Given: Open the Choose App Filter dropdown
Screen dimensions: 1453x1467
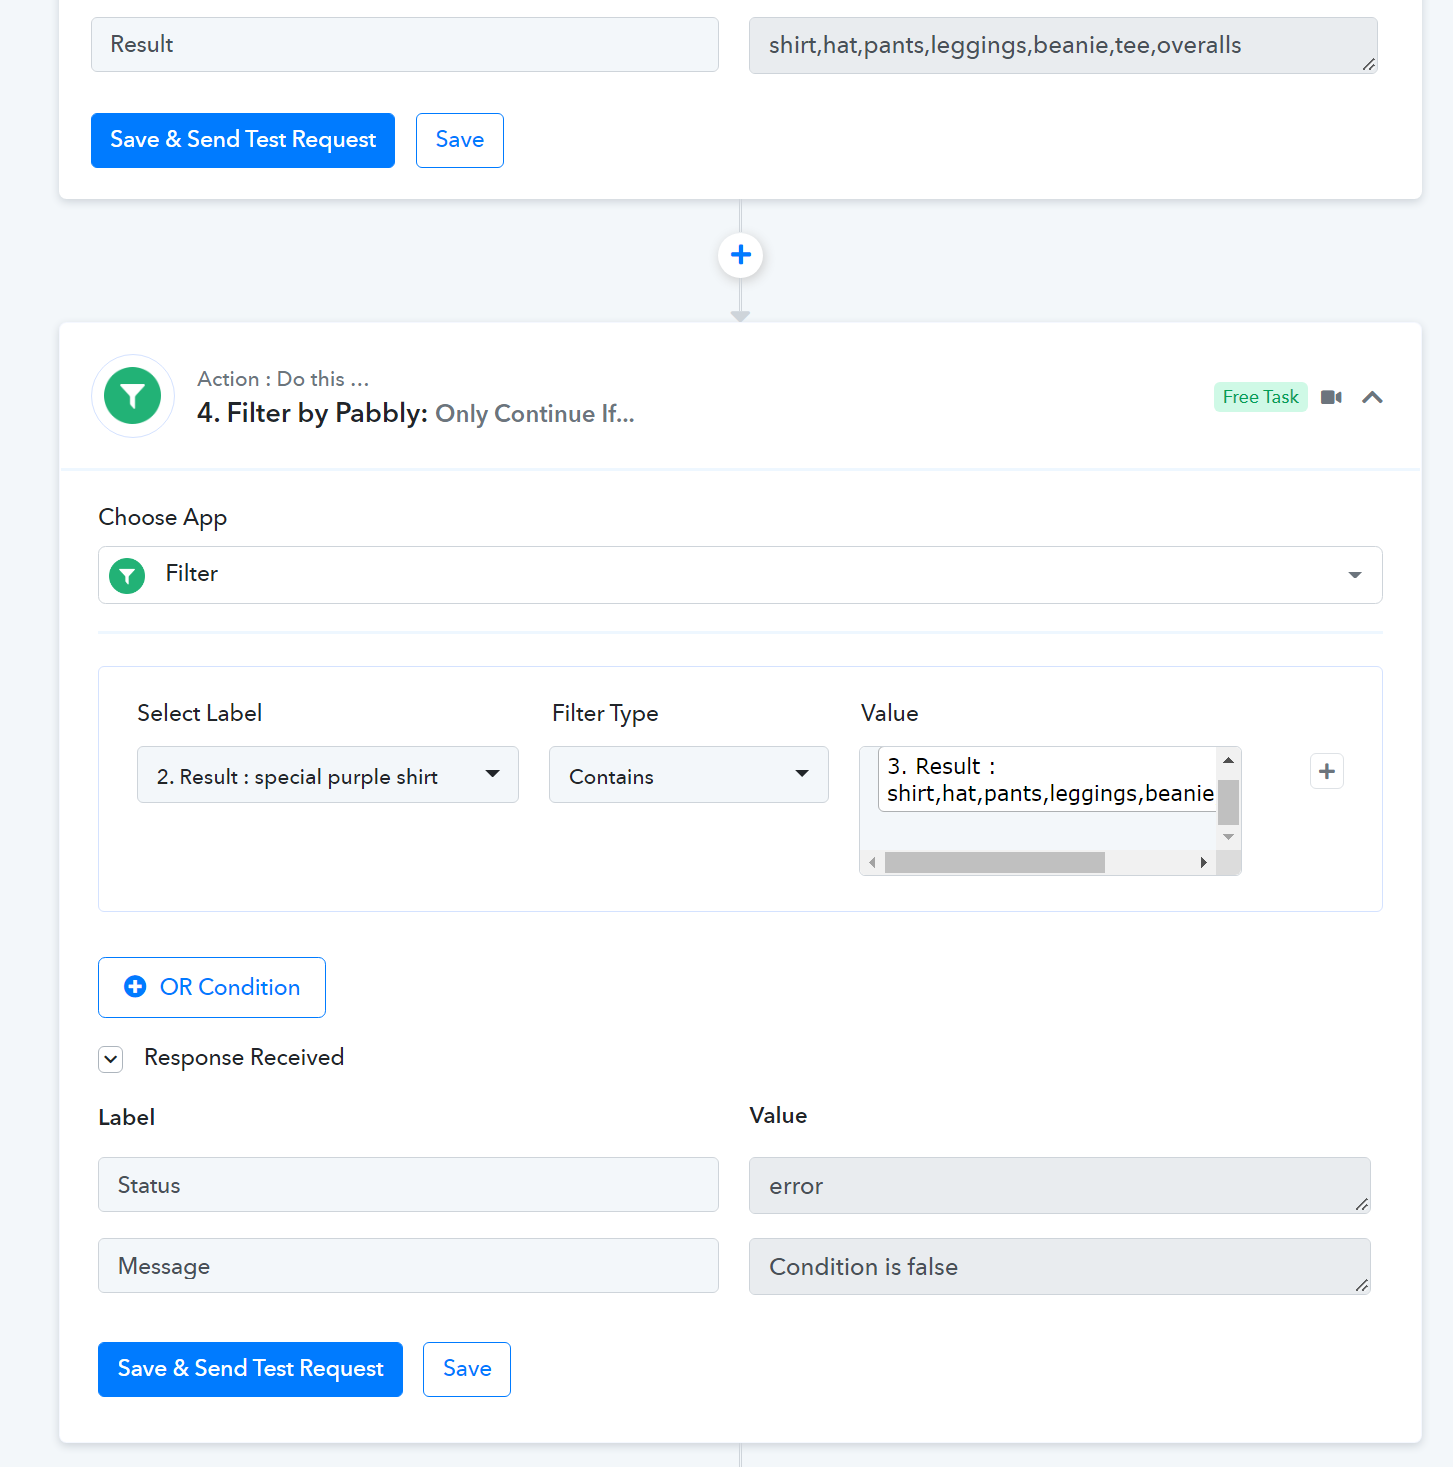Looking at the screenshot, I should (x=740, y=575).
